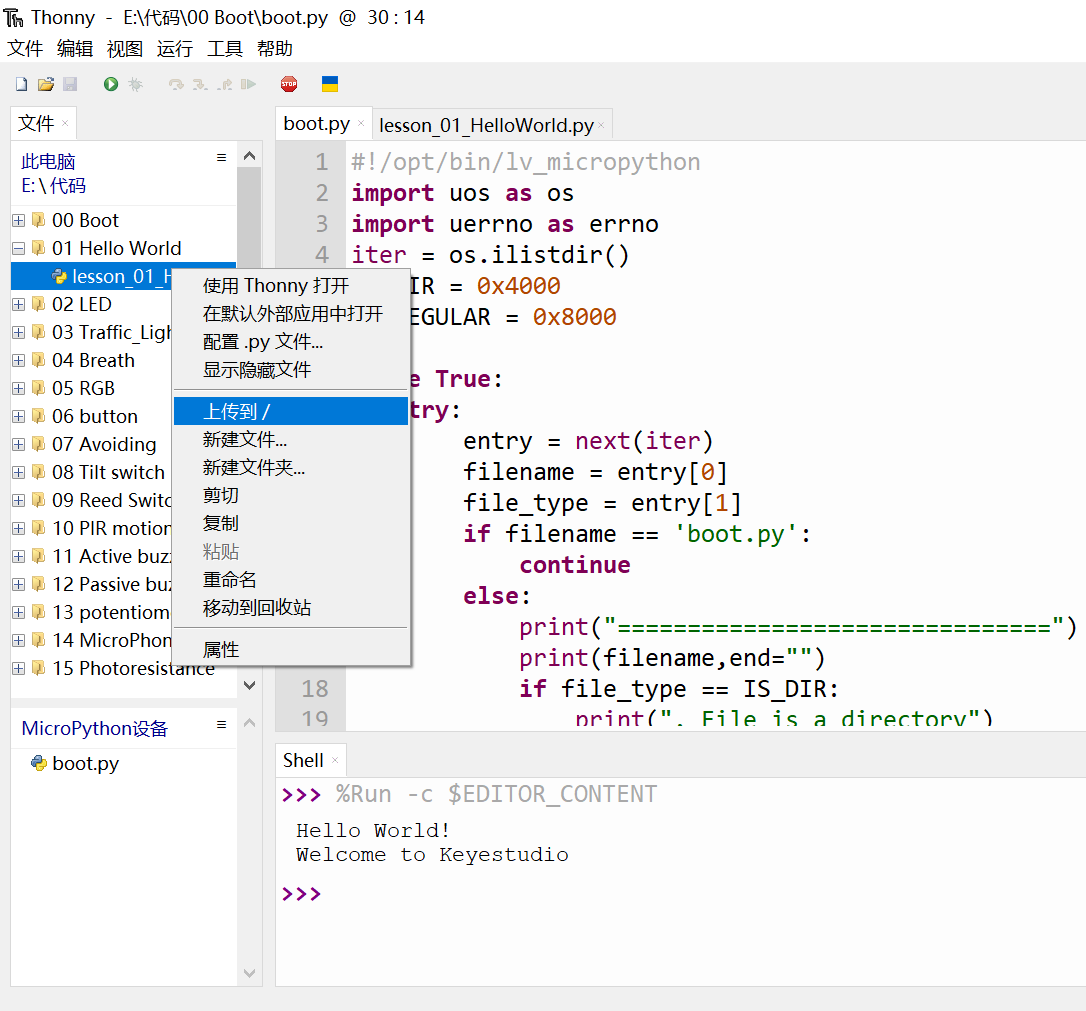
Task: Expand the 05 RGB folder
Action: (x=19, y=388)
